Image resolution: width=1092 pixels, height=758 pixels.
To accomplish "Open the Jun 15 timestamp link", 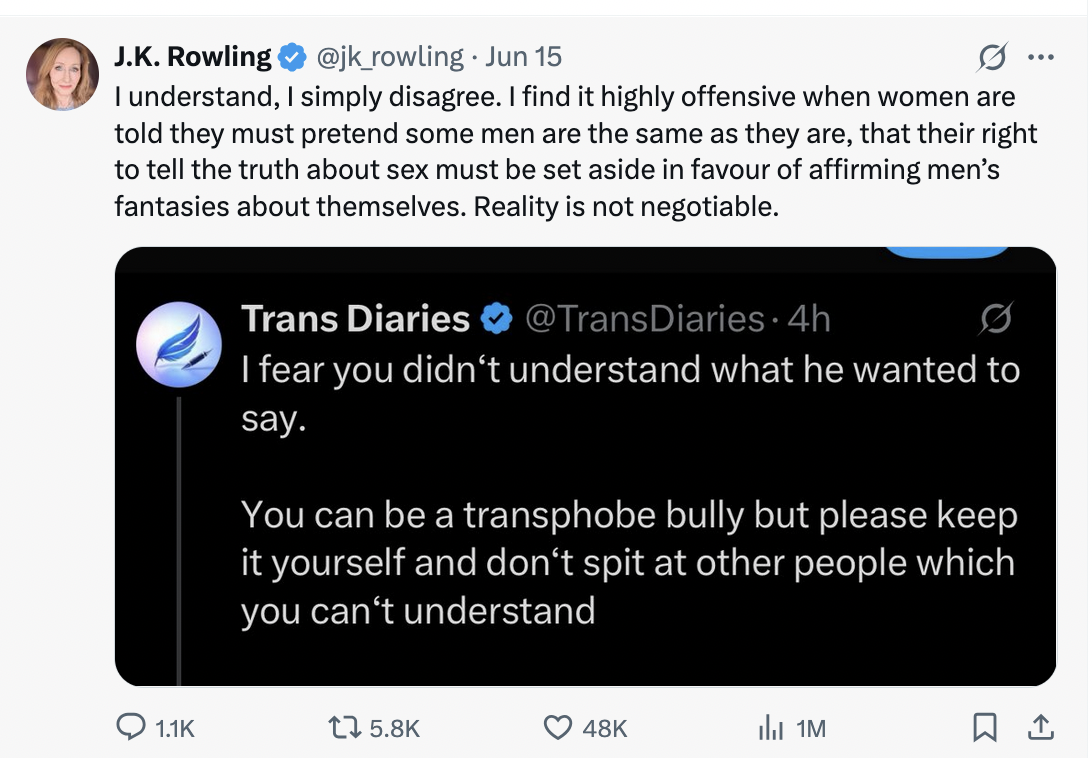I will pyautogui.click(x=524, y=56).
